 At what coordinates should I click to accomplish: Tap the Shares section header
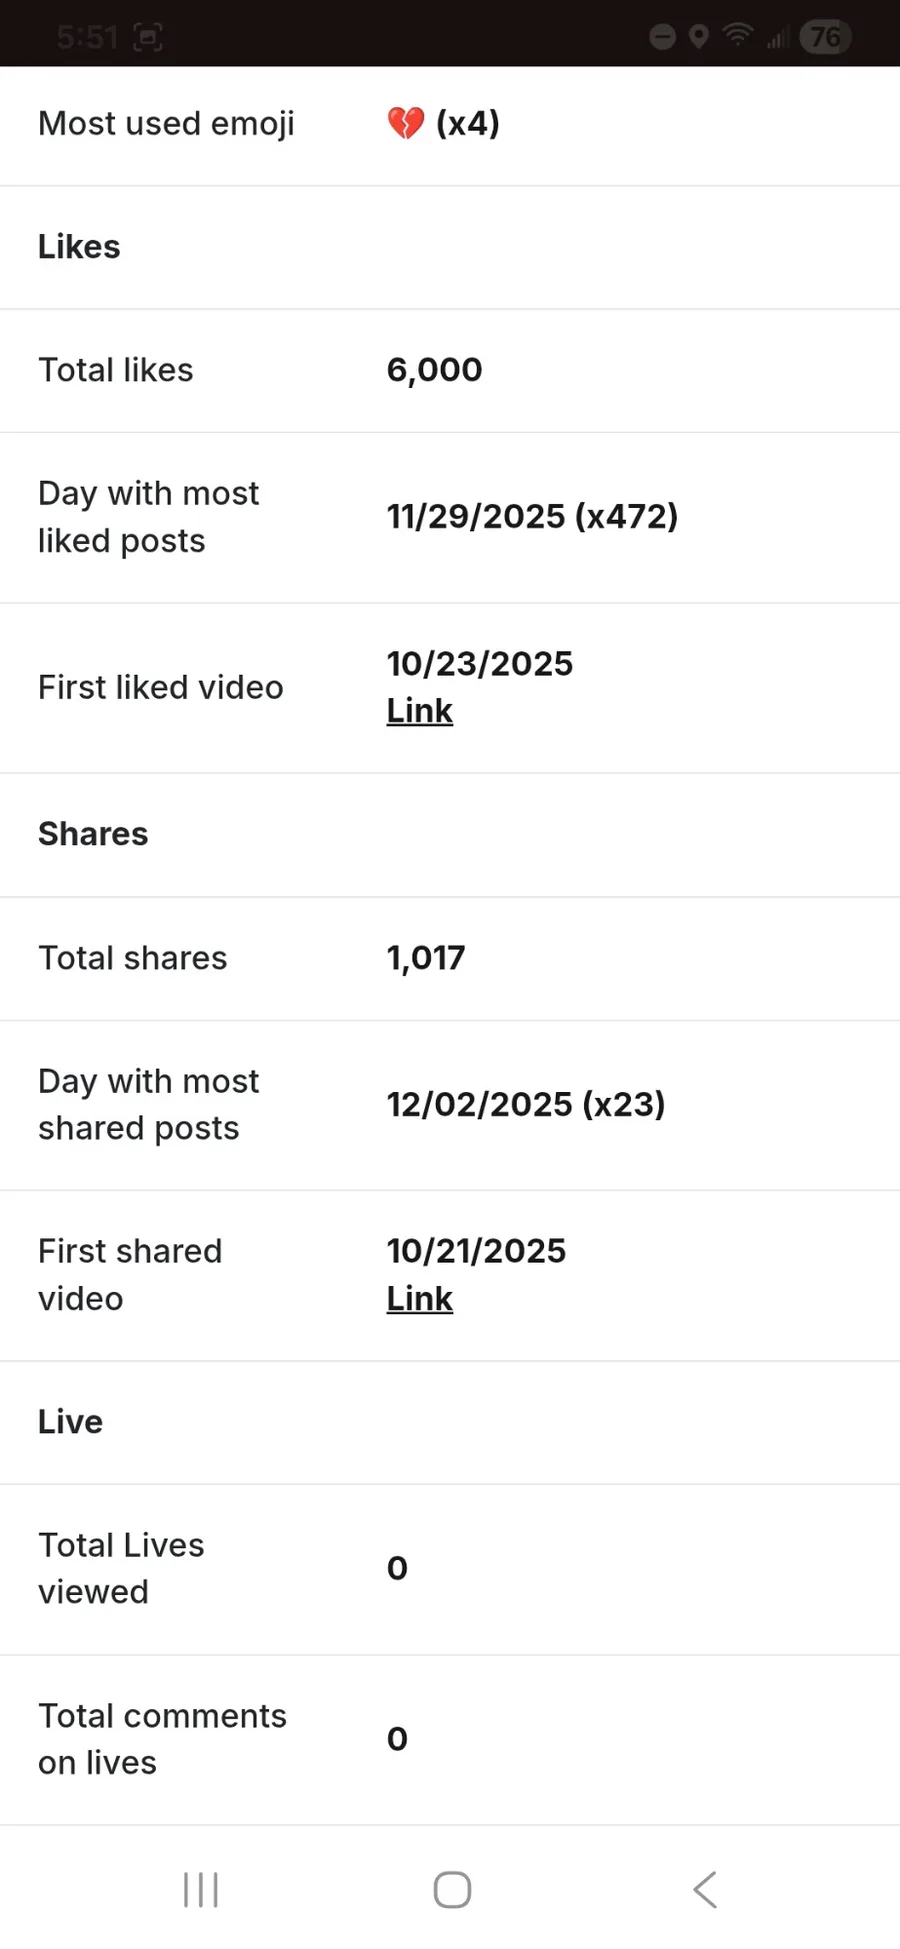click(93, 834)
